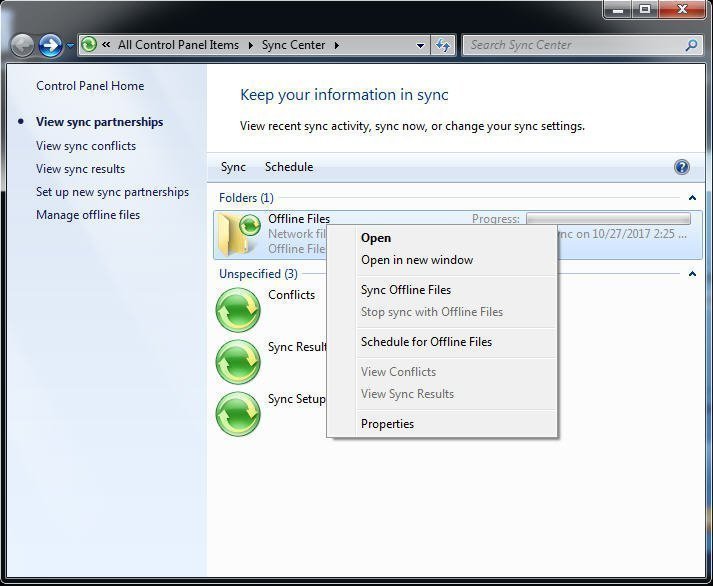Open Manage offline files link
The image size is (713, 586).
(x=88, y=215)
